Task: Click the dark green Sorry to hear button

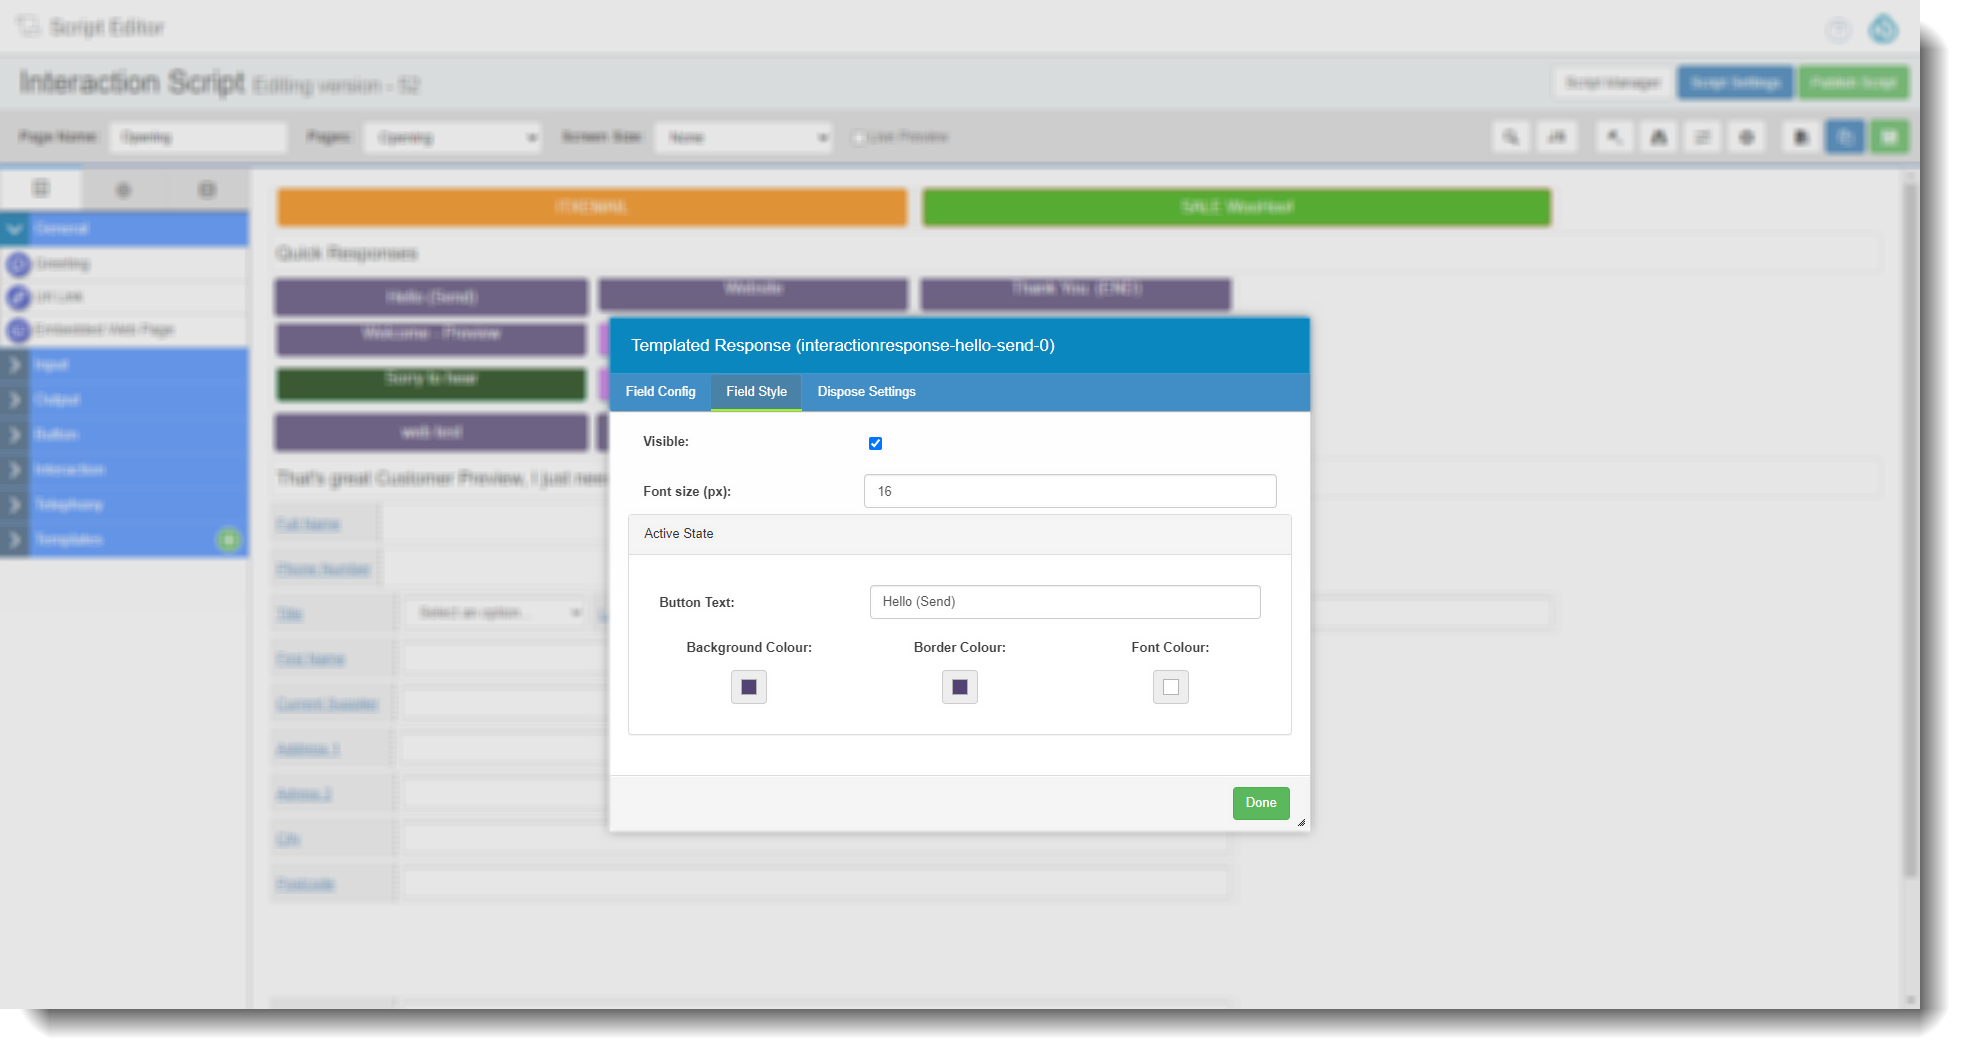Action: 432,384
